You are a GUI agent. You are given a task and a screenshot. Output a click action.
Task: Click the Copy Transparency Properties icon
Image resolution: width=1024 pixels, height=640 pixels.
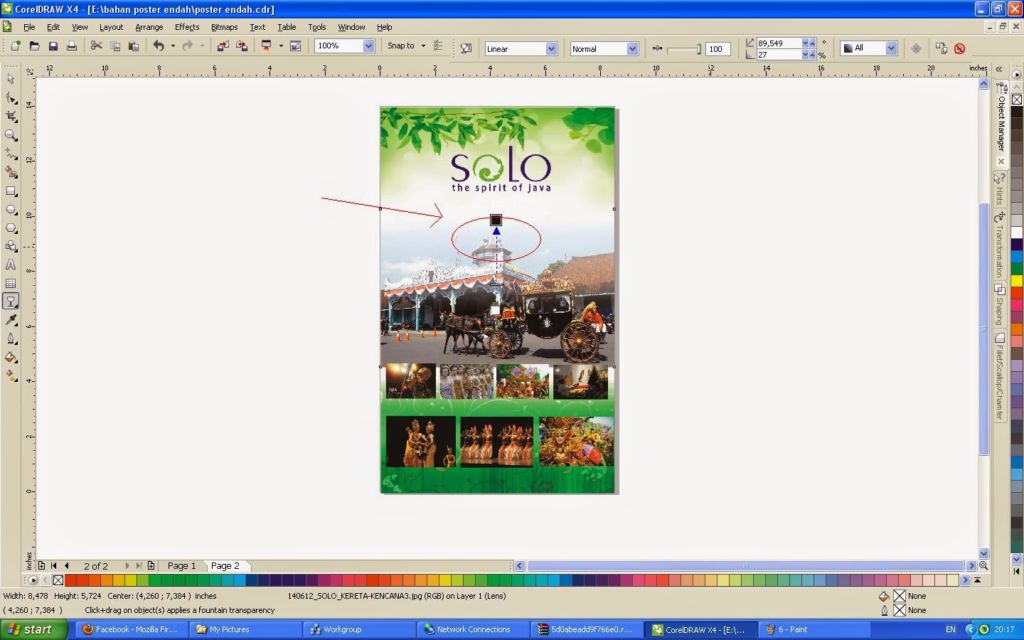941,48
